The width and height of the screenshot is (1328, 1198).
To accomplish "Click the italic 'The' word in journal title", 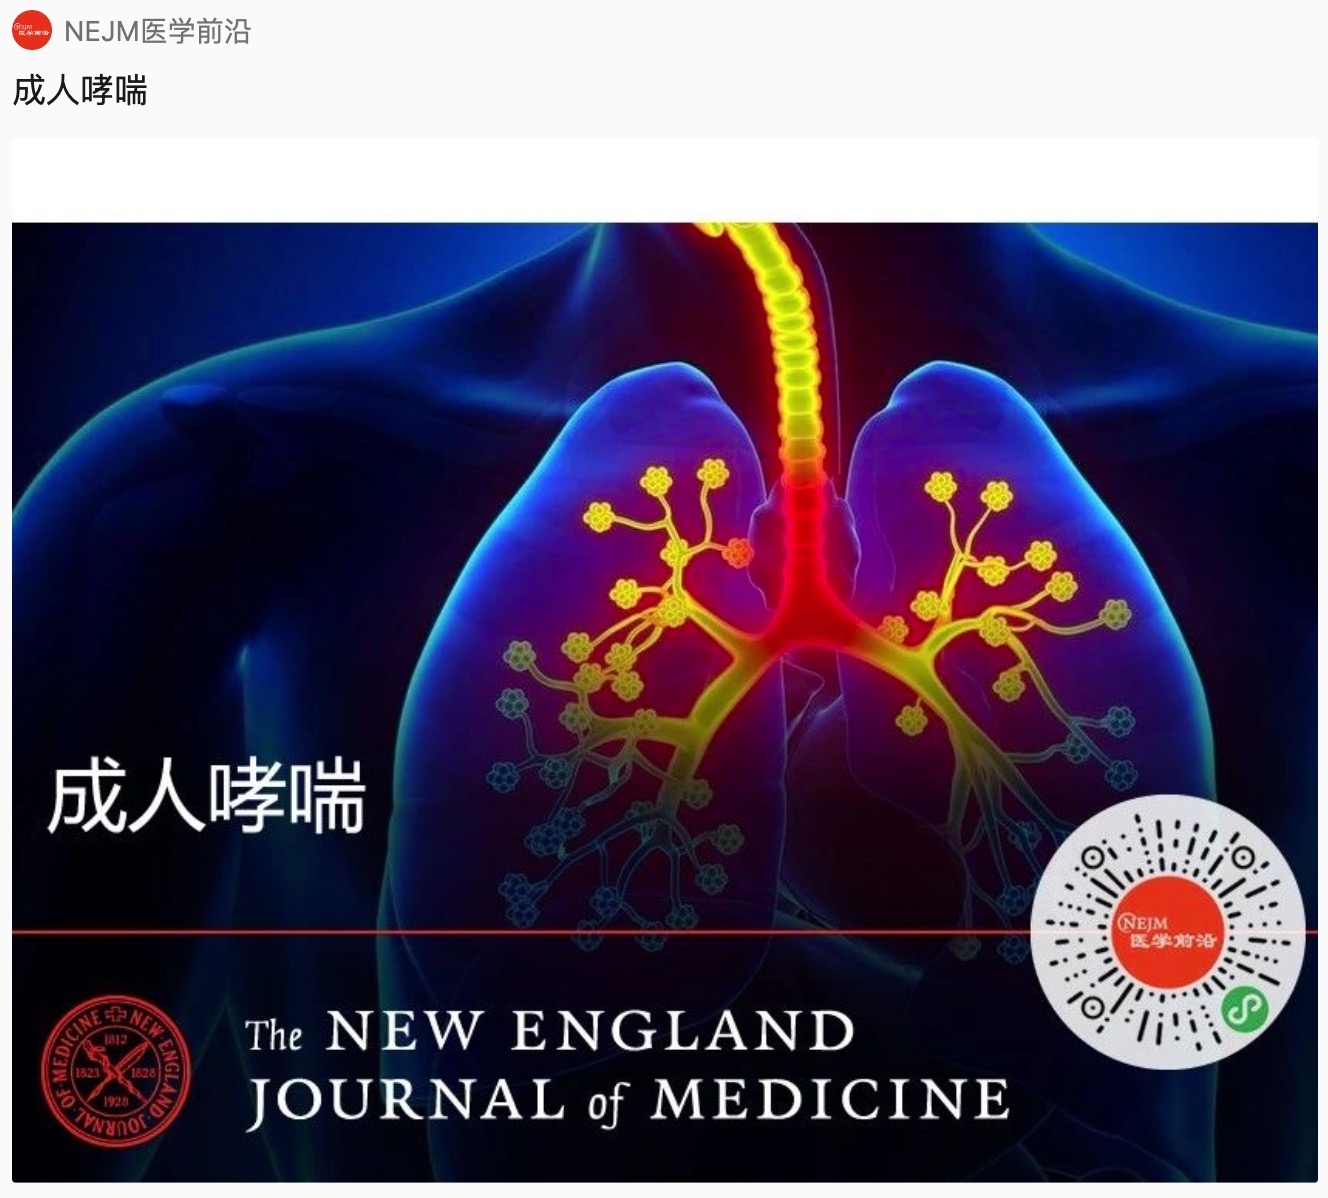I will [x=274, y=1035].
